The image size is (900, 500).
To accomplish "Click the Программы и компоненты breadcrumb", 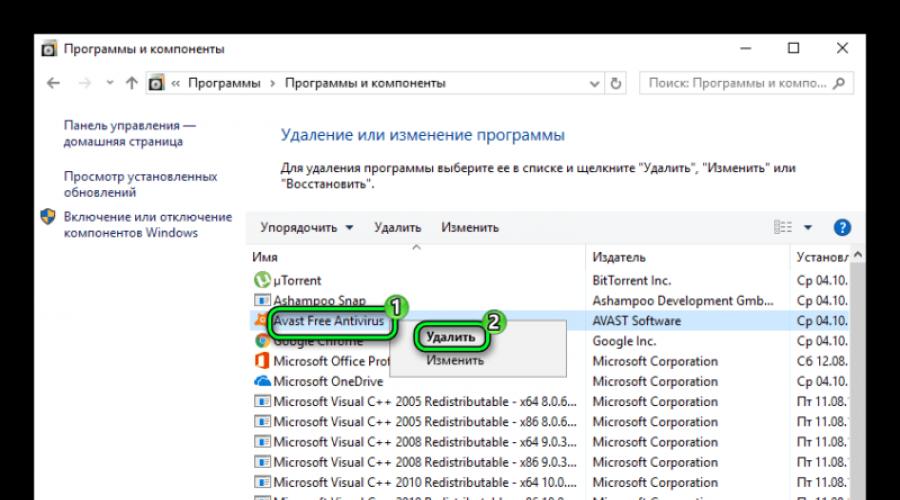I will coord(365,83).
